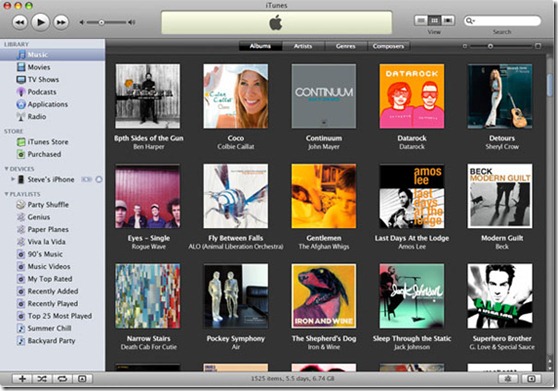
Task: Switch to the Artists tab
Action: (303, 46)
